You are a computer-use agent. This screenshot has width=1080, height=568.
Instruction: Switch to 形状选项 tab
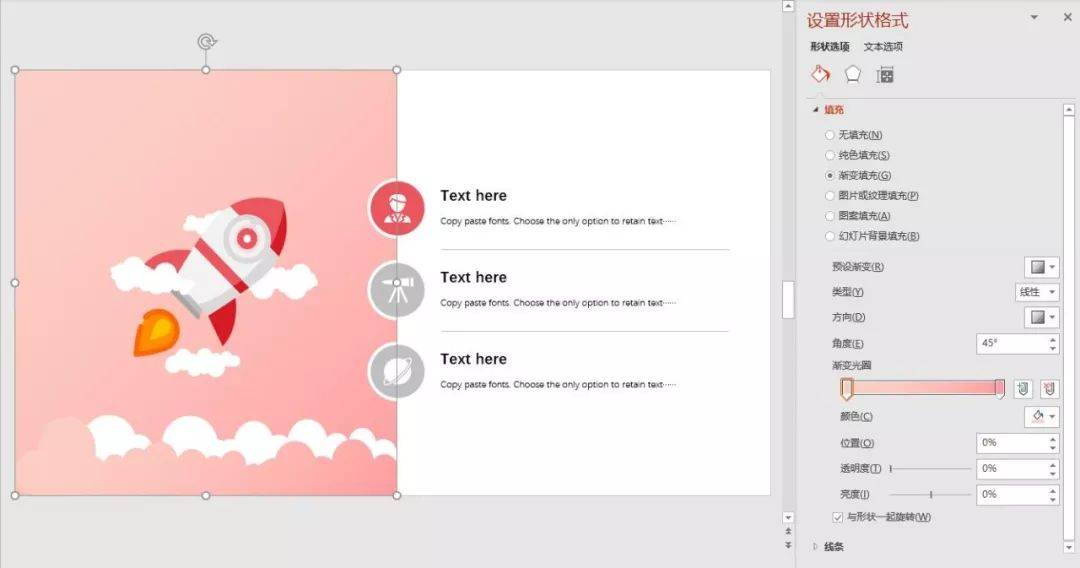click(x=830, y=47)
